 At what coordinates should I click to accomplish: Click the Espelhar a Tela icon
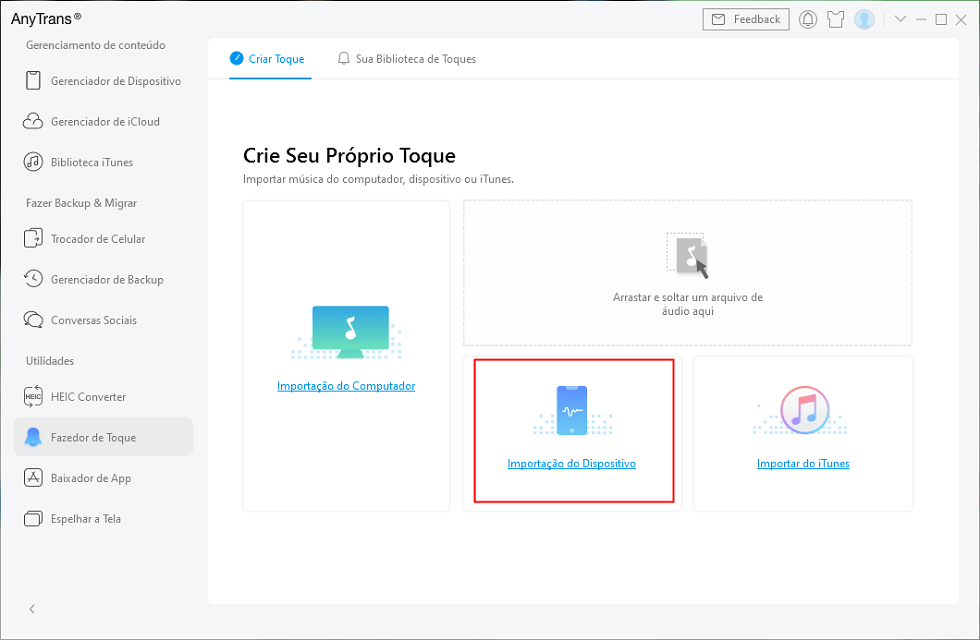(33, 518)
